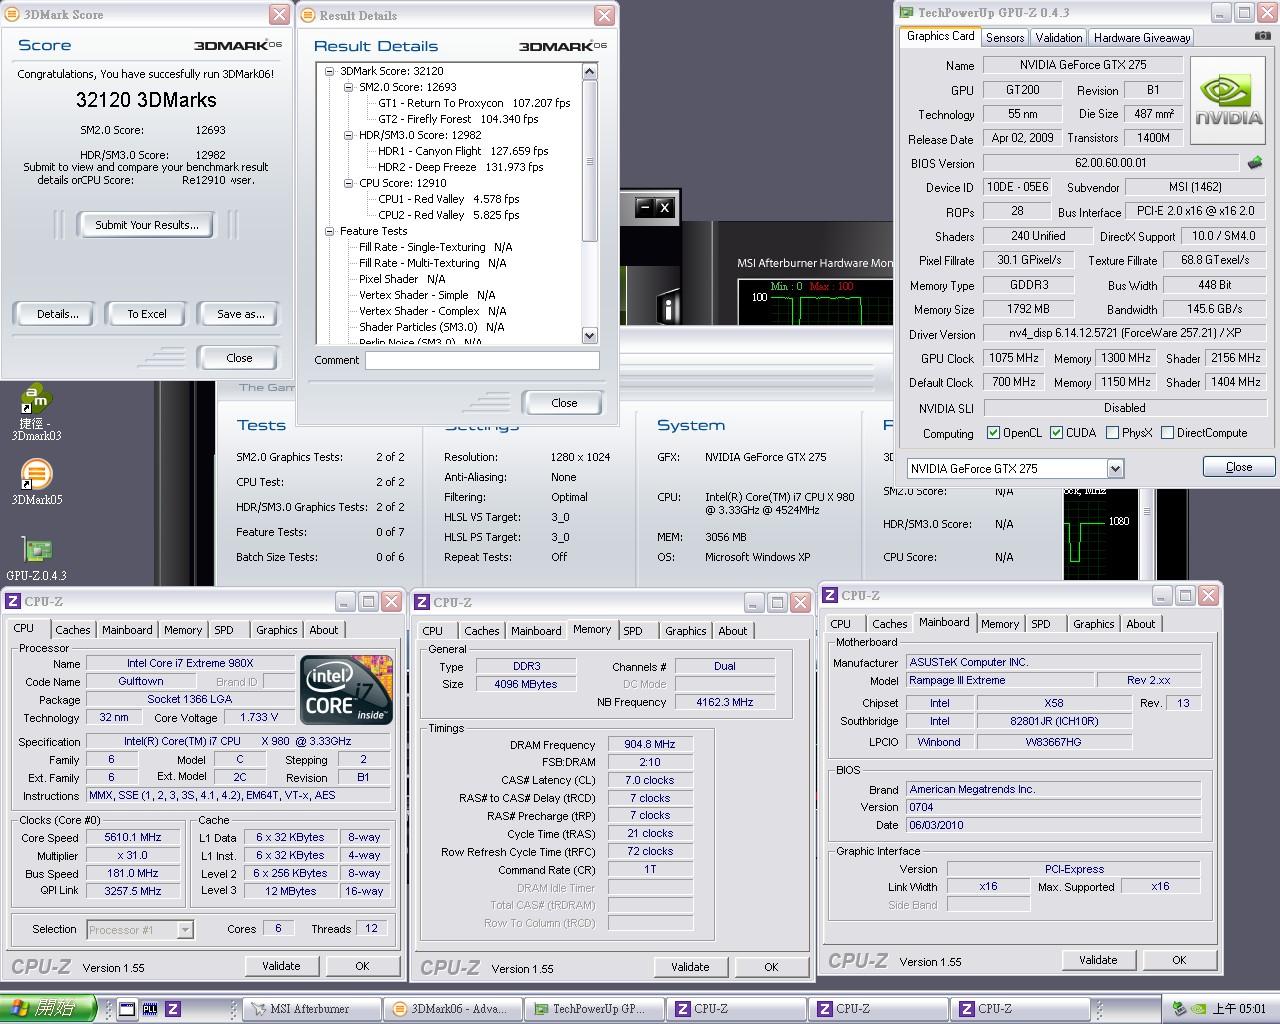
Task: Click Close button in GPU-Z window
Action: [x=1238, y=467]
